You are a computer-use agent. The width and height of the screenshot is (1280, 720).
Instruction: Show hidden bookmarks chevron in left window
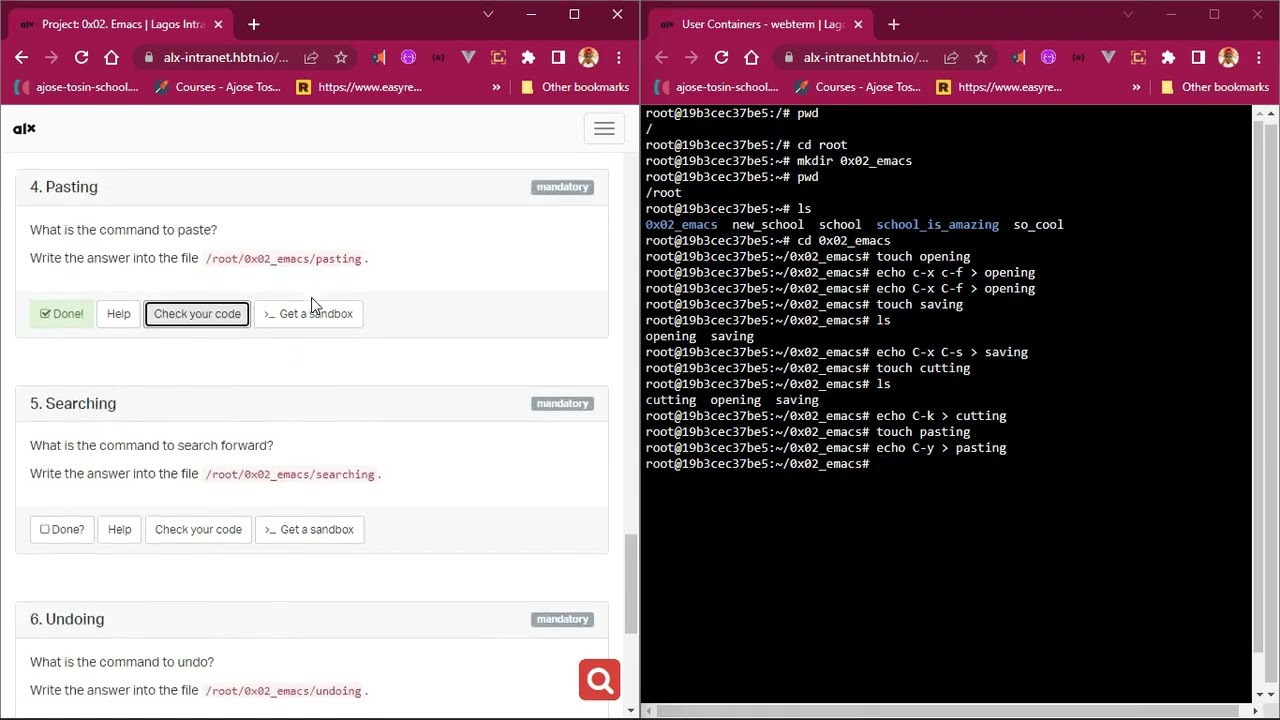tap(496, 87)
